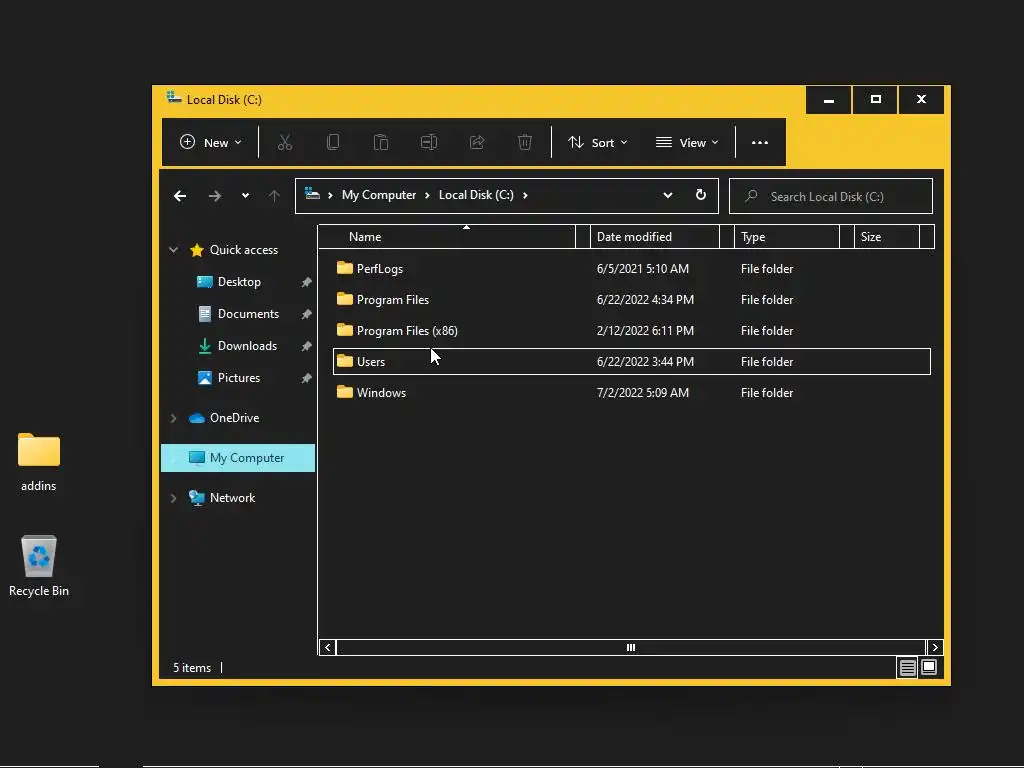Click the 5 items status text
The height and width of the screenshot is (768, 1024).
point(192,667)
